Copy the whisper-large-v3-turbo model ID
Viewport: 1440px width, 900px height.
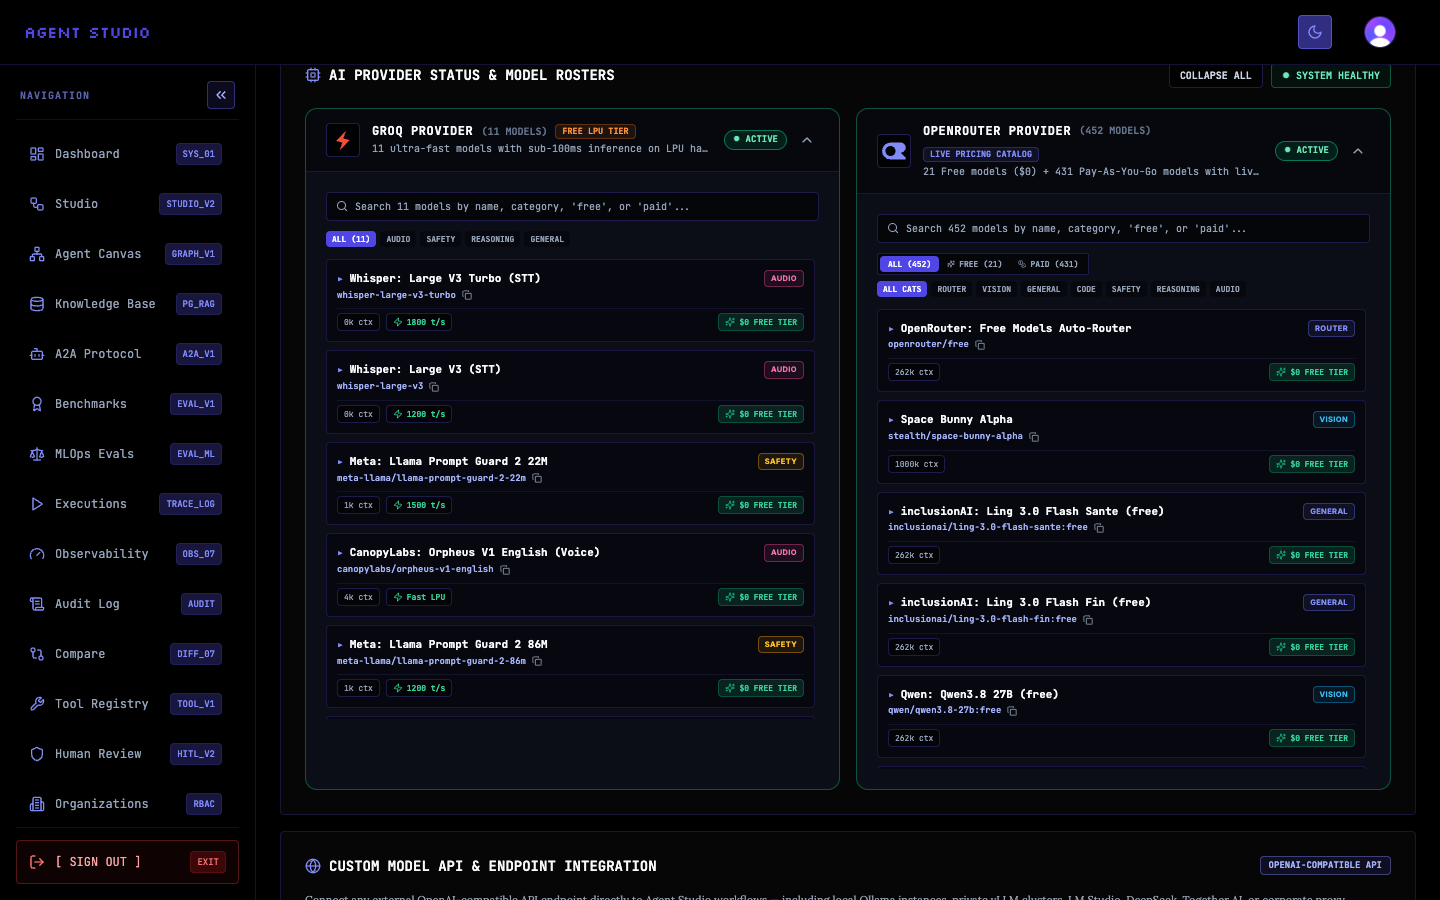(x=467, y=295)
